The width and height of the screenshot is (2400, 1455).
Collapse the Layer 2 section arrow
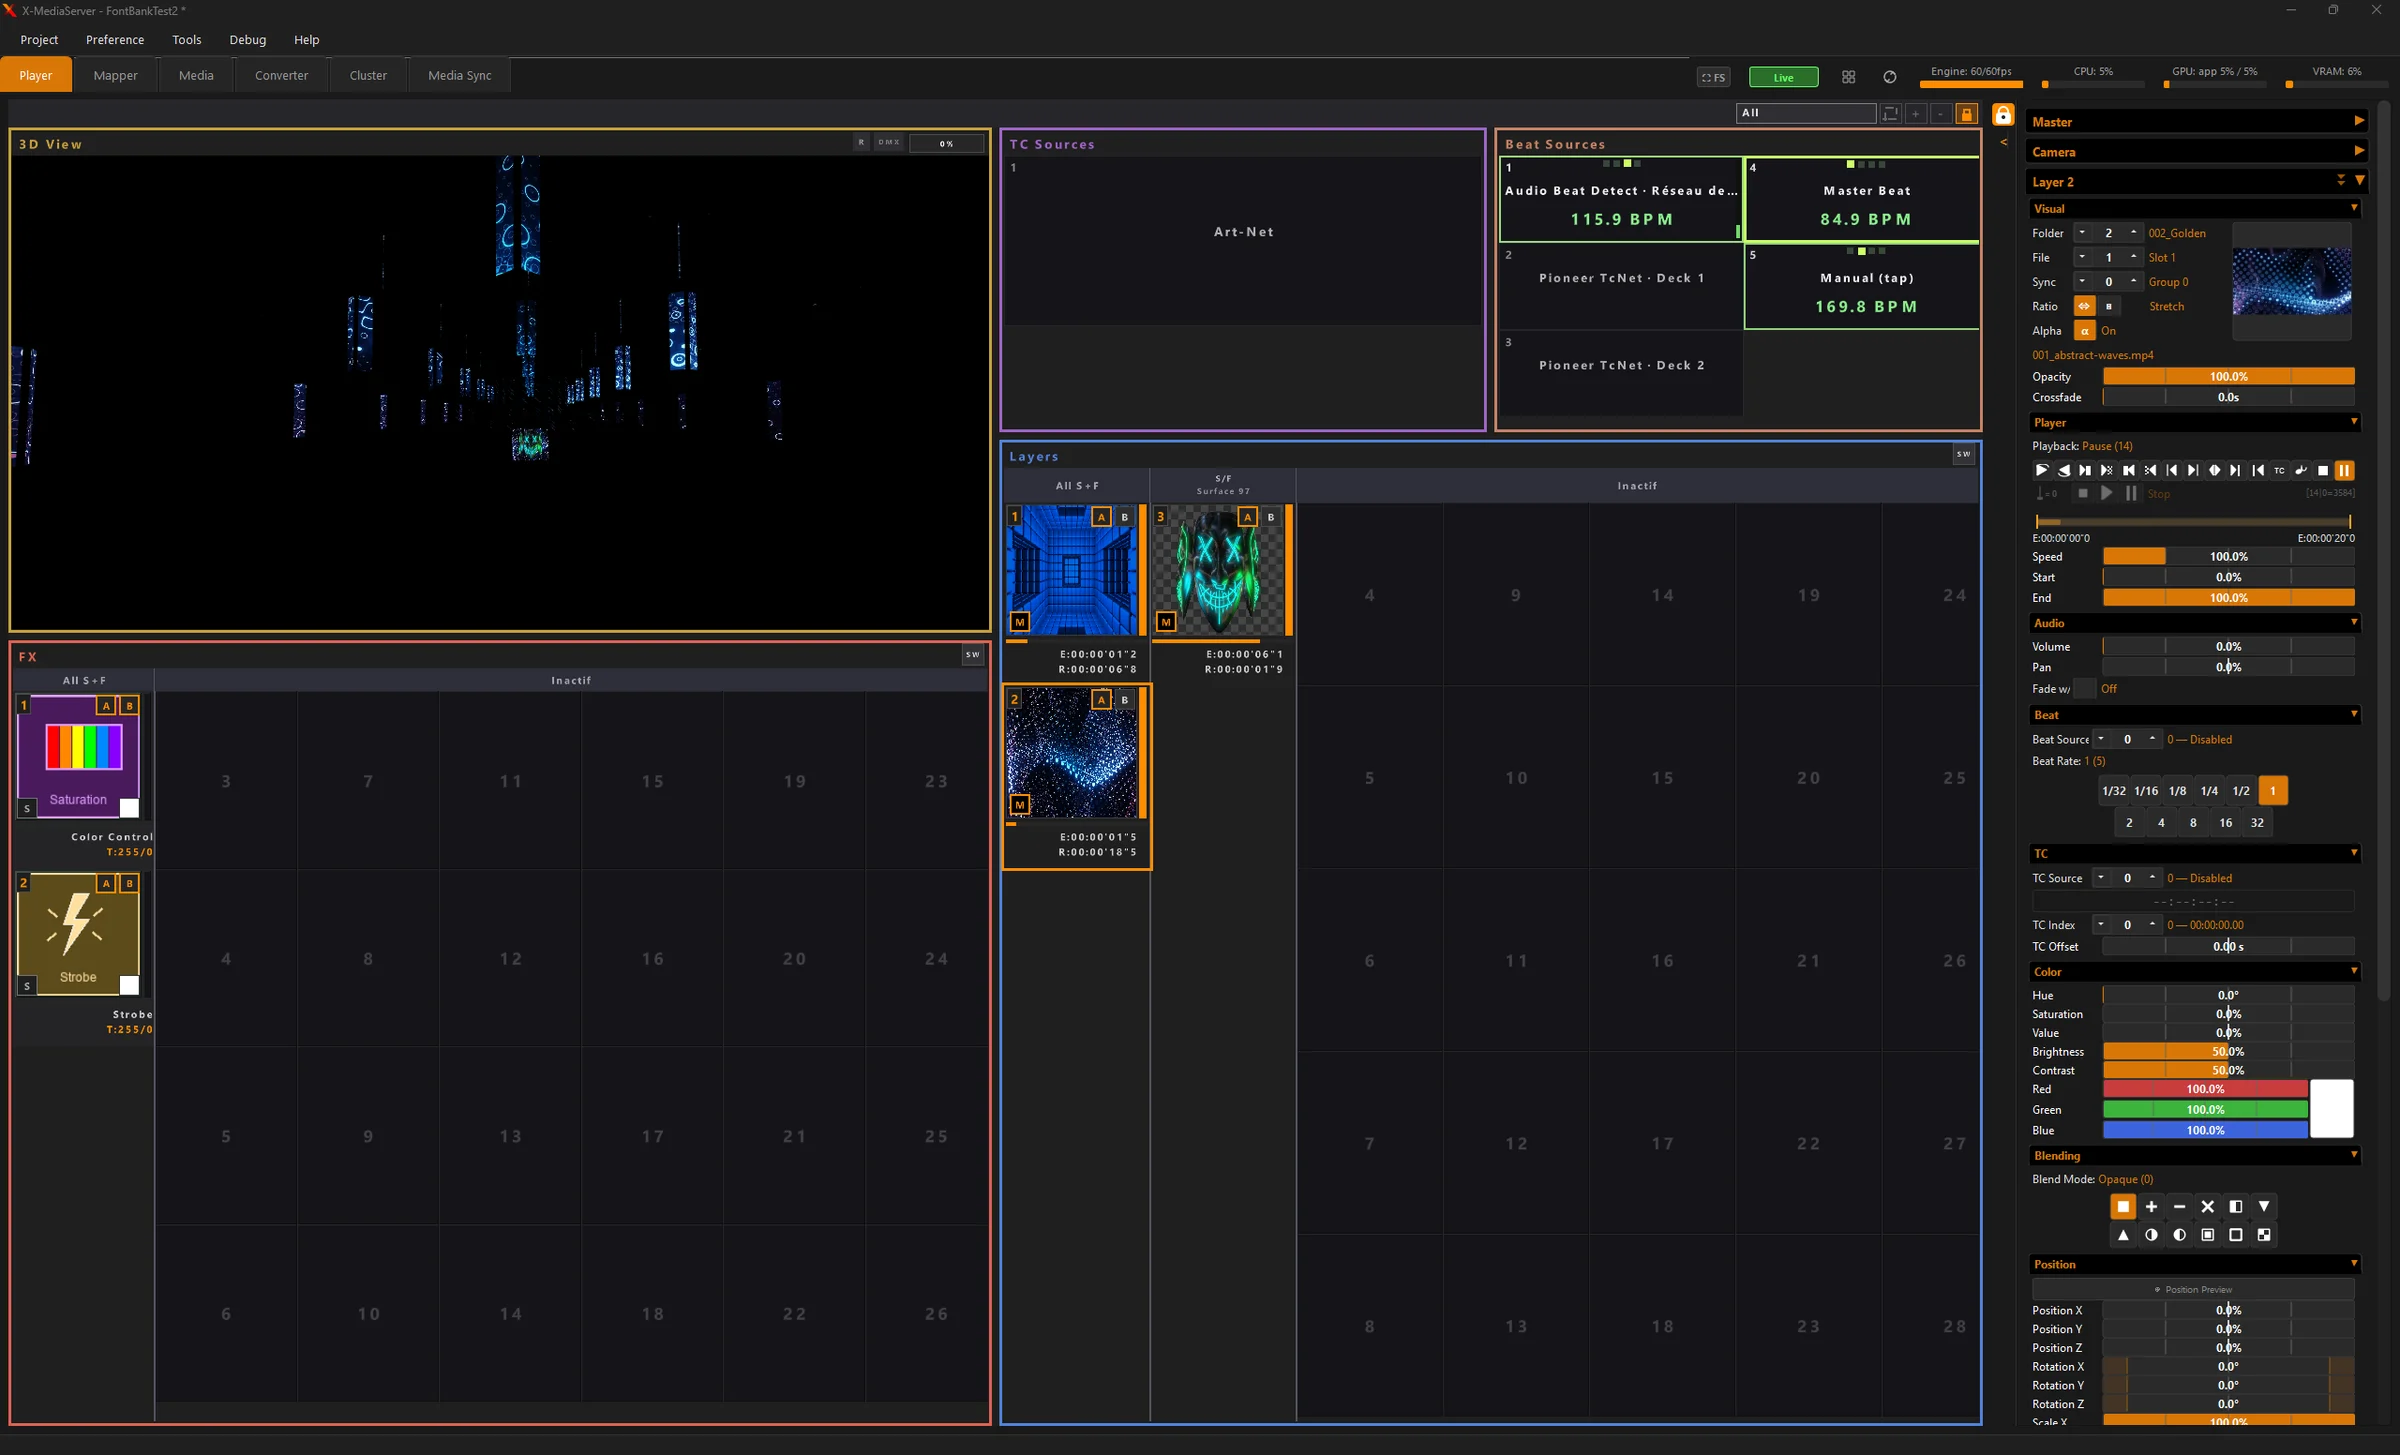(x=2360, y=181)
